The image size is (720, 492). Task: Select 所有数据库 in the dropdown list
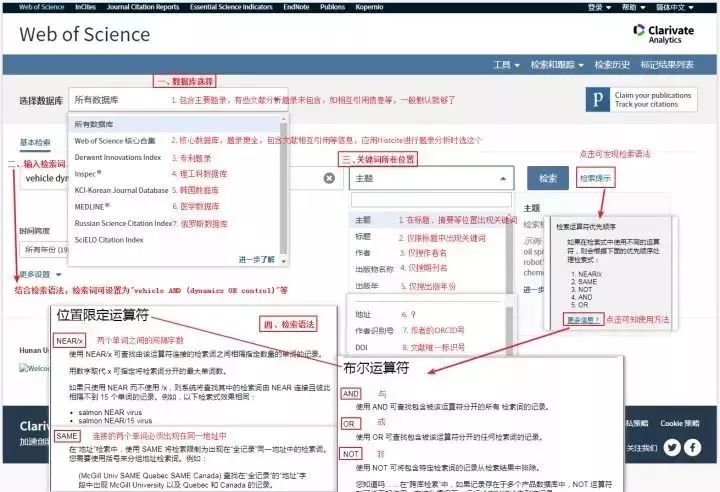[174, 124]
